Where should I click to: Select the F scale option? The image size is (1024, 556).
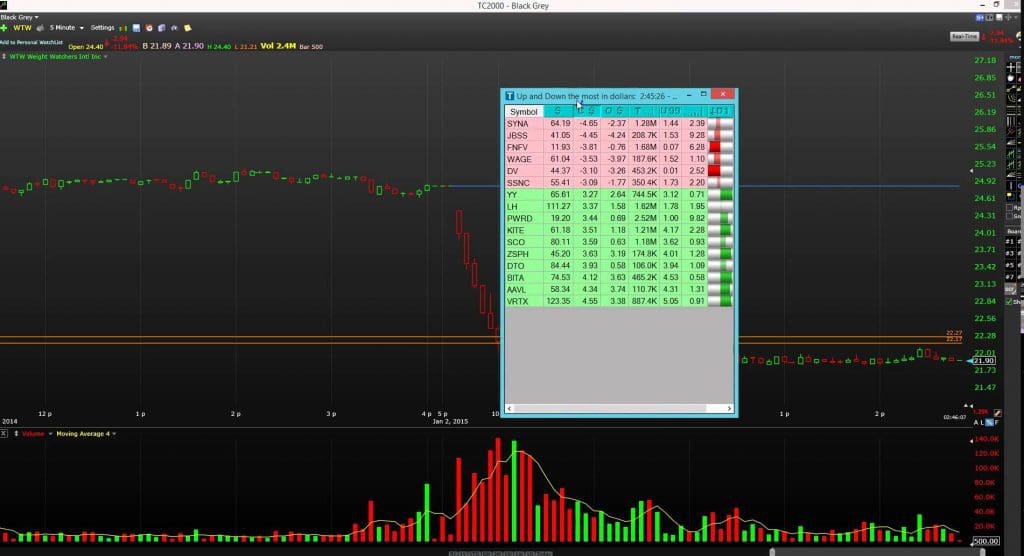coord(997,423)
